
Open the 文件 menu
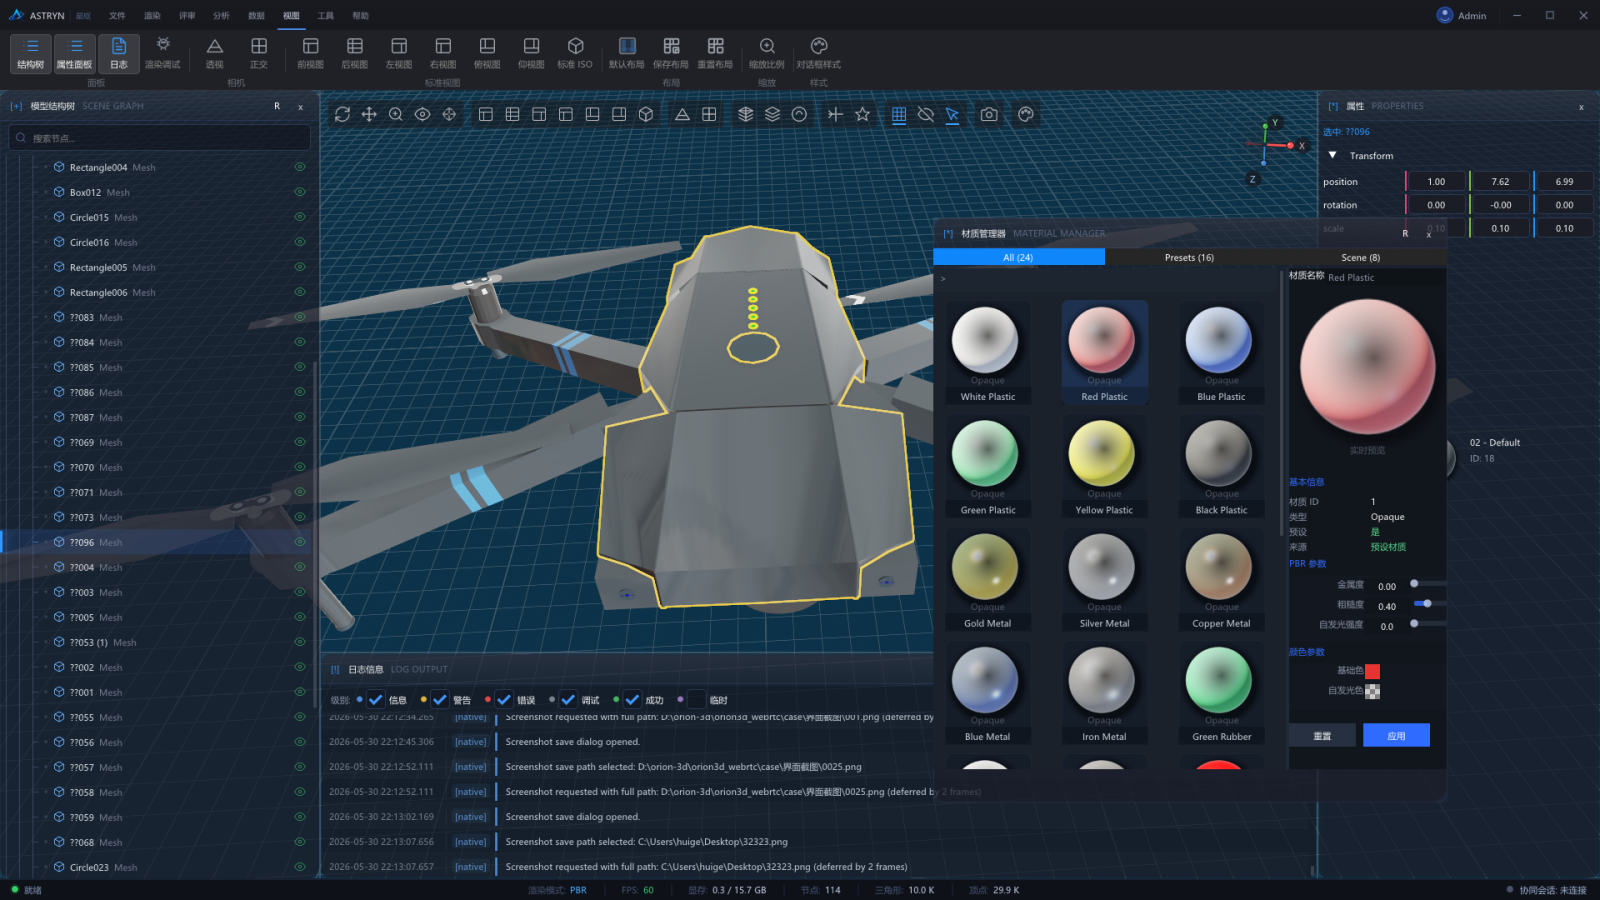tap(117, 16)
